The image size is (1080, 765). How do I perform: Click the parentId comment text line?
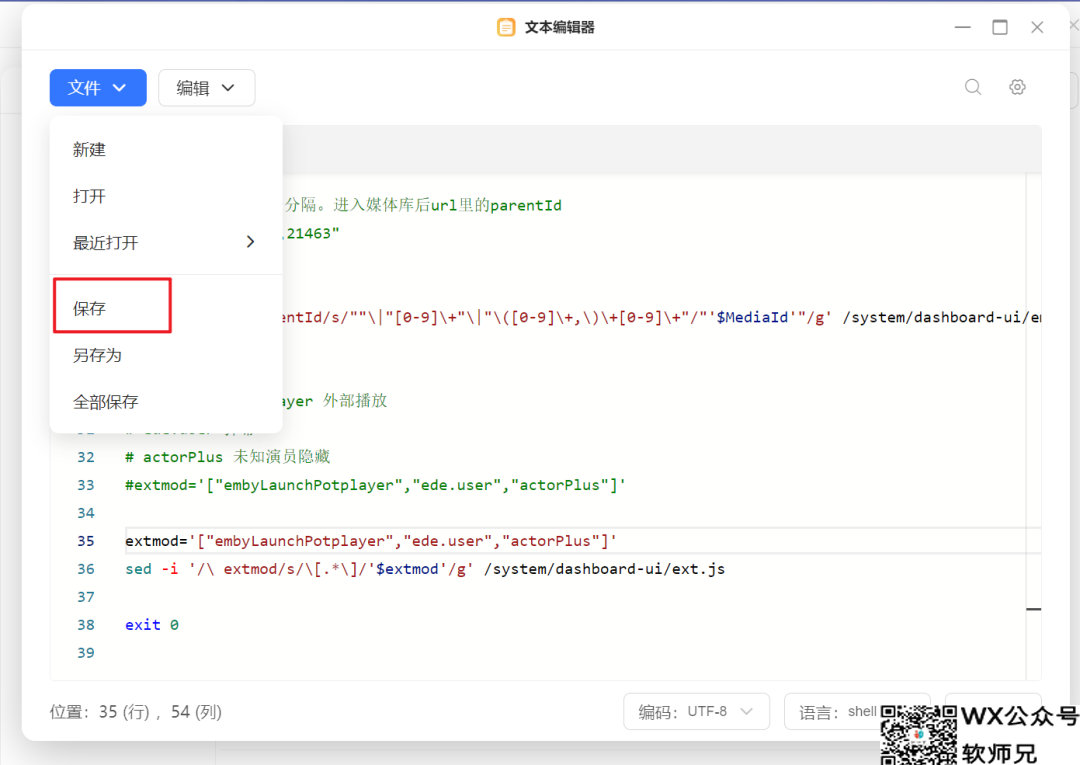tap(423, 205)
